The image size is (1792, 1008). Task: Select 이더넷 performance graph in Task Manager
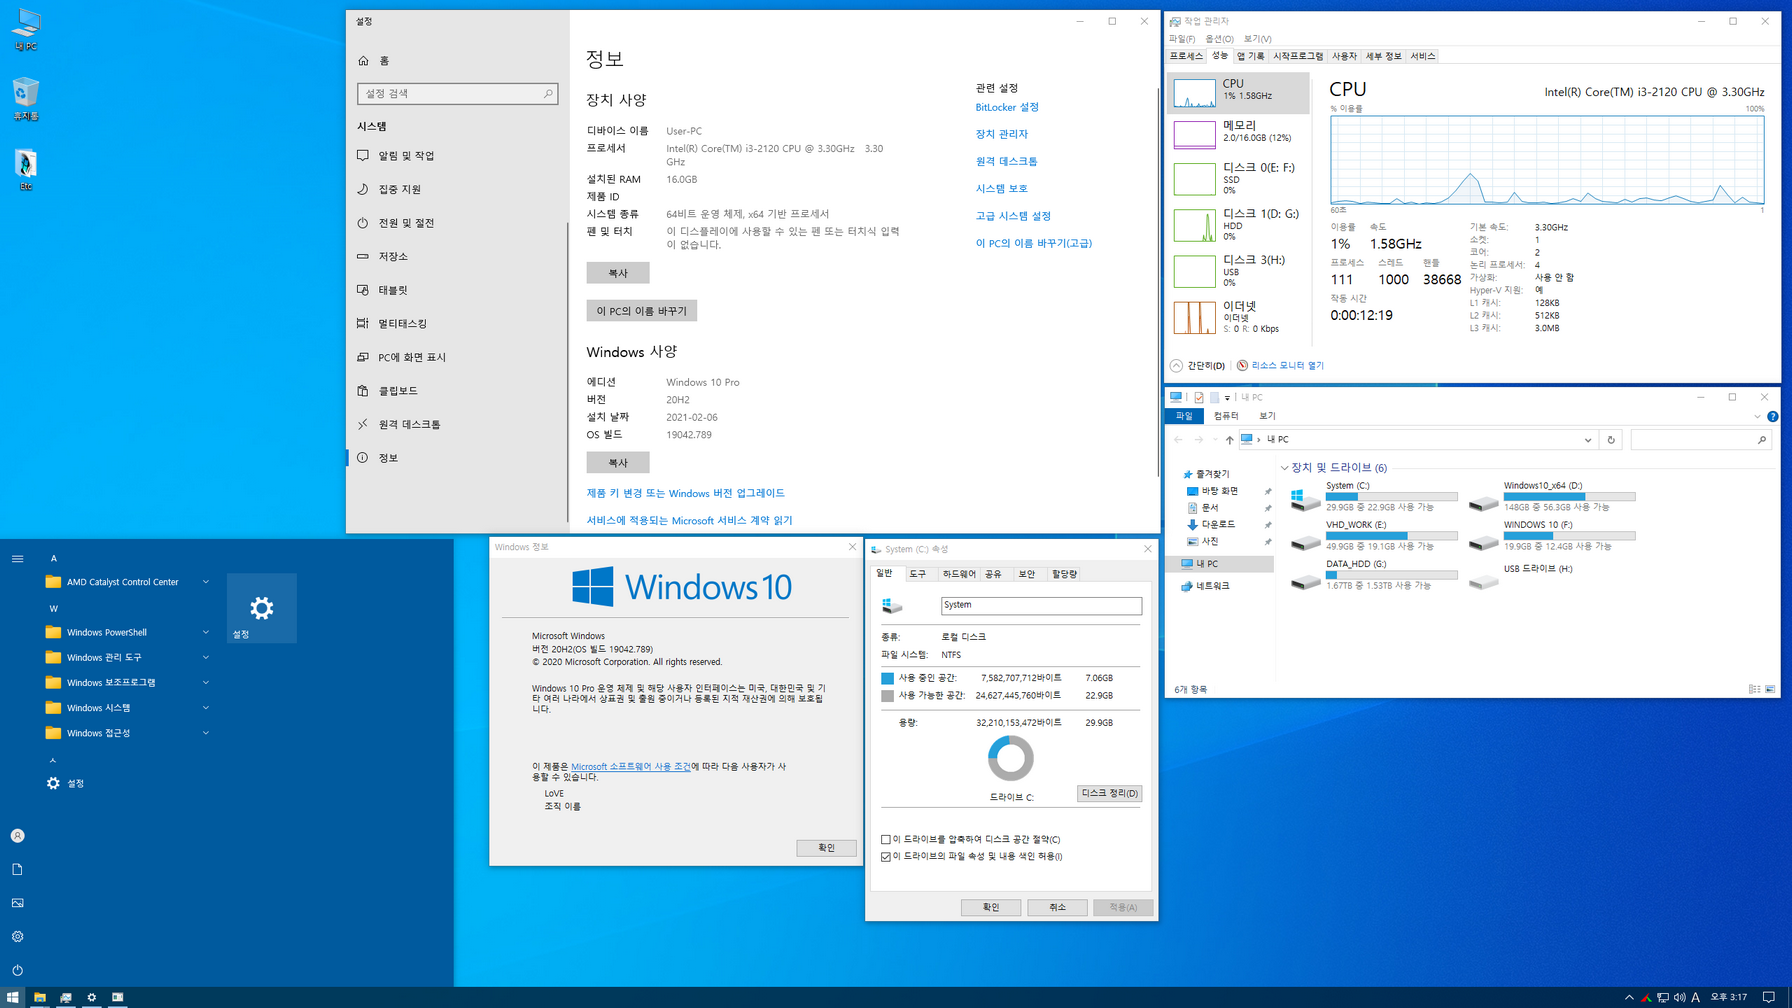click(1238, 317)
